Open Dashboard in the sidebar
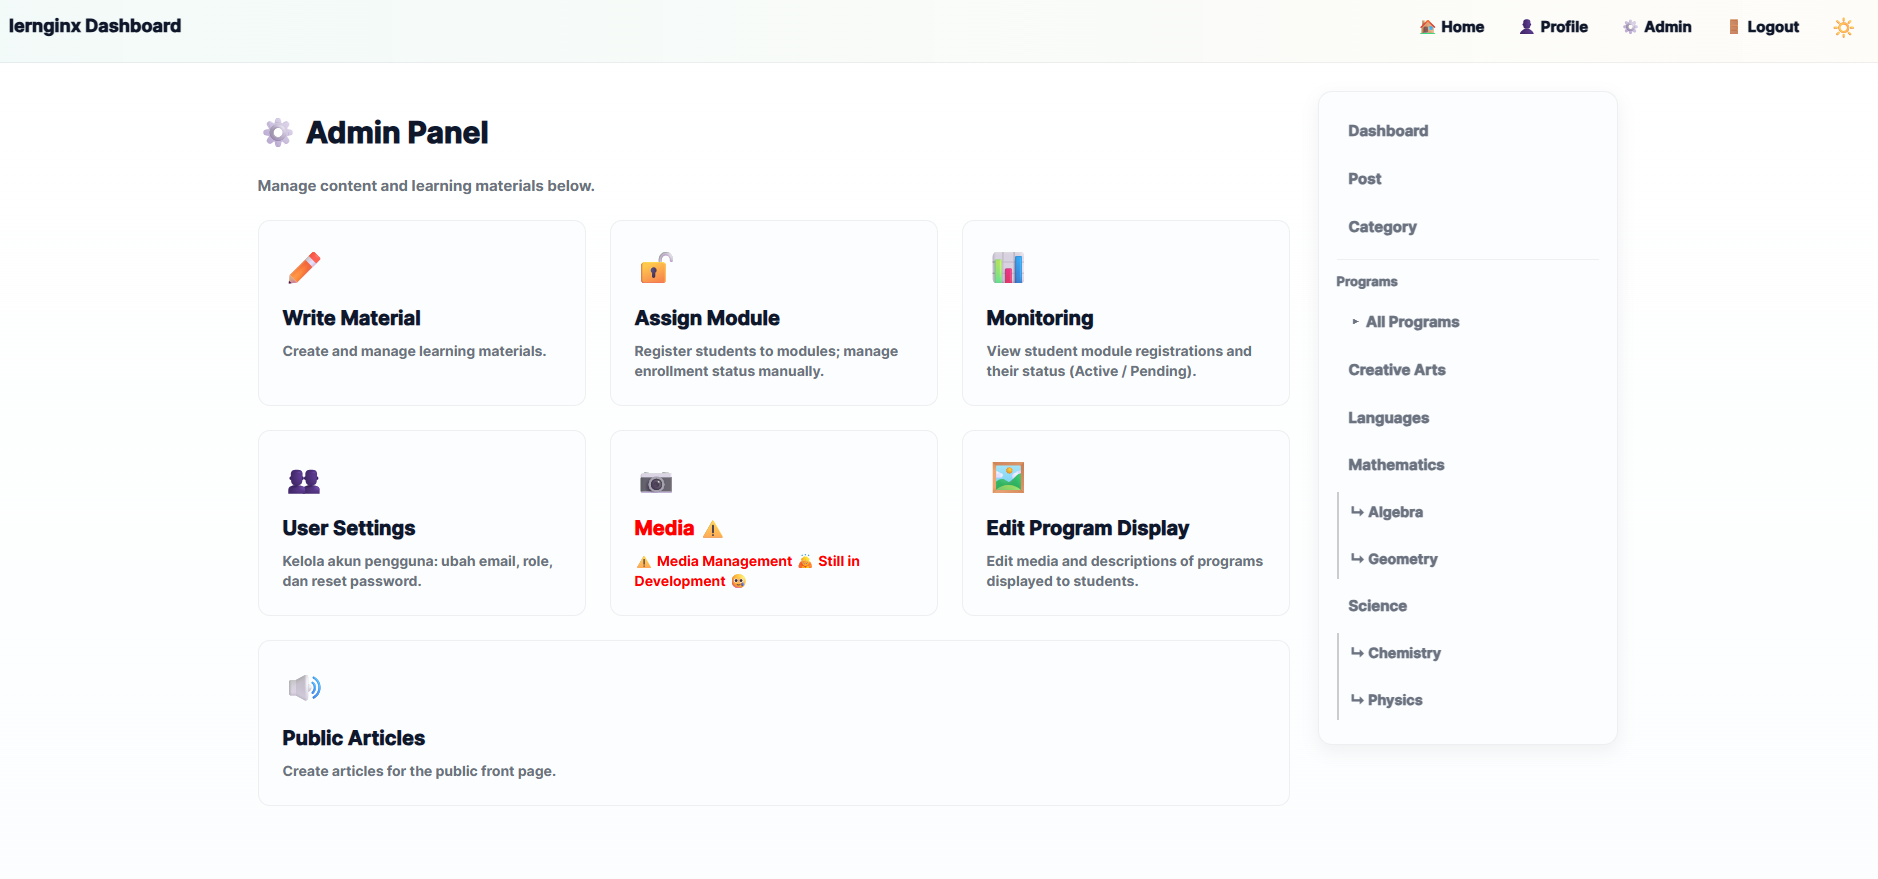Screen dimensions: 1878x879 click(x=1388, y=131)
